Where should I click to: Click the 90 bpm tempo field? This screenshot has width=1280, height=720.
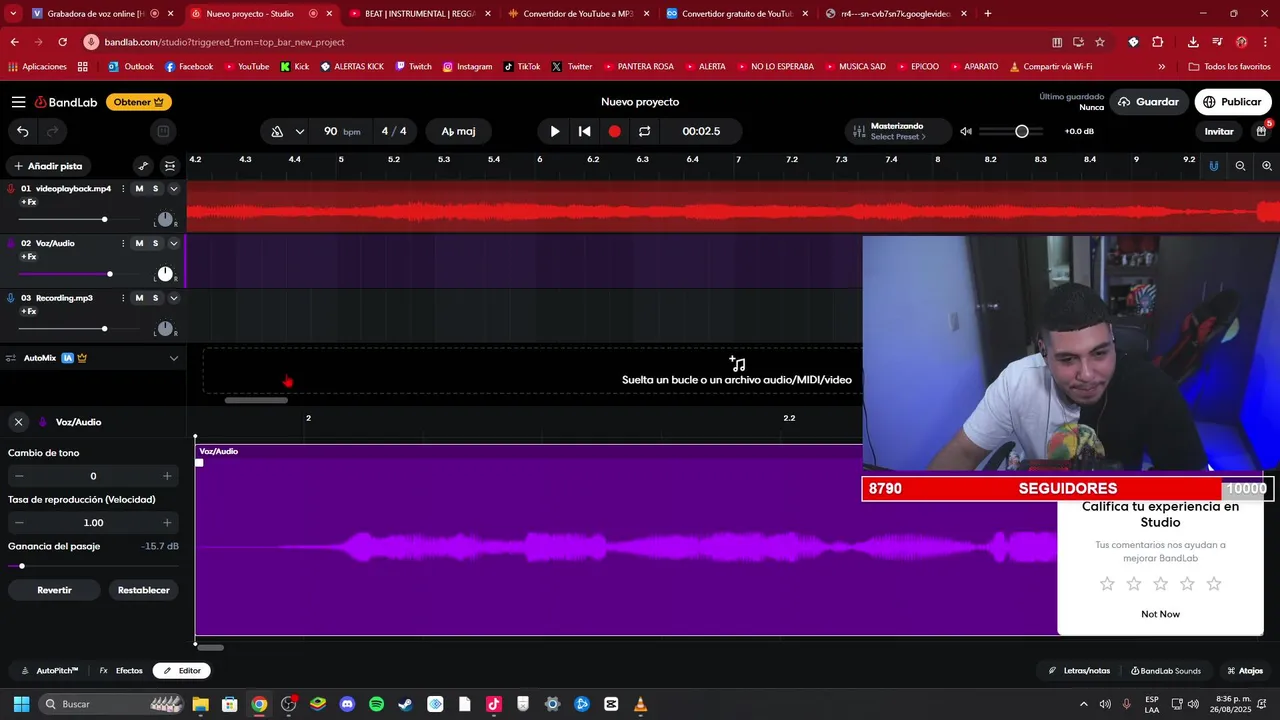pos(342,131)
